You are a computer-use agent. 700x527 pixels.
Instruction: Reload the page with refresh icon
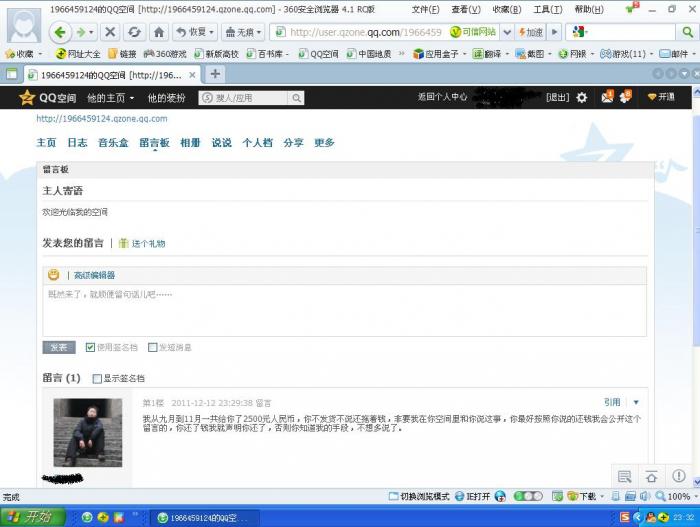[134, 32]
